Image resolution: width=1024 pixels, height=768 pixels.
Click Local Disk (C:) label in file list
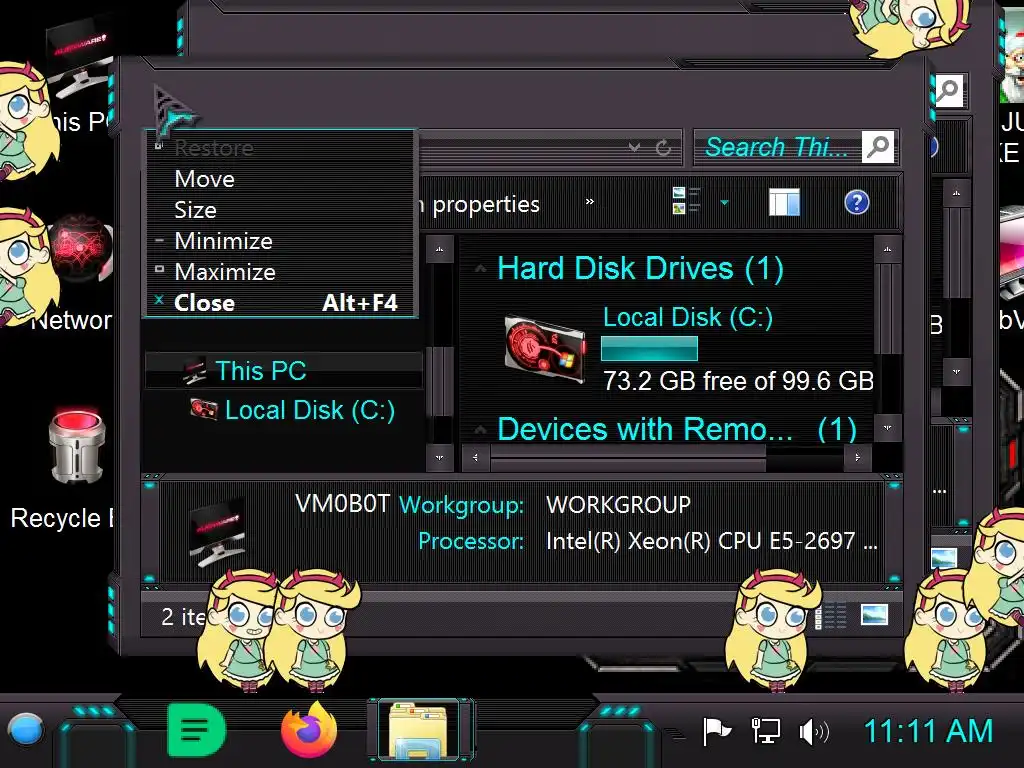[688, 317]
